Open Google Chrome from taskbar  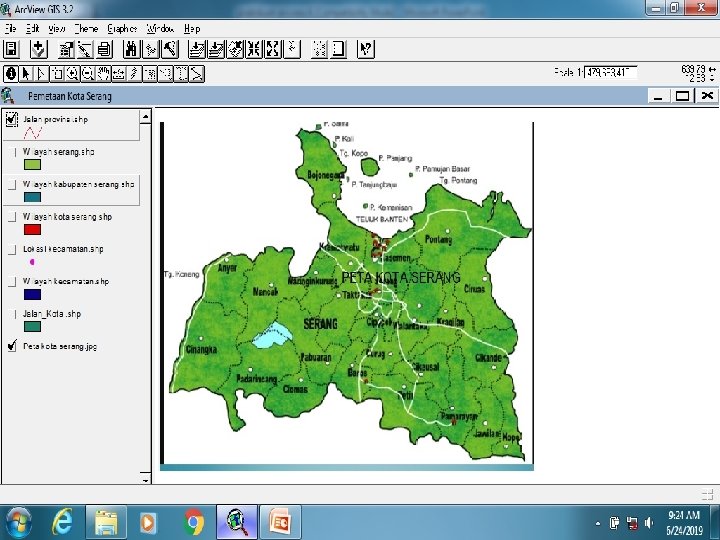click(x=193, y=523)
